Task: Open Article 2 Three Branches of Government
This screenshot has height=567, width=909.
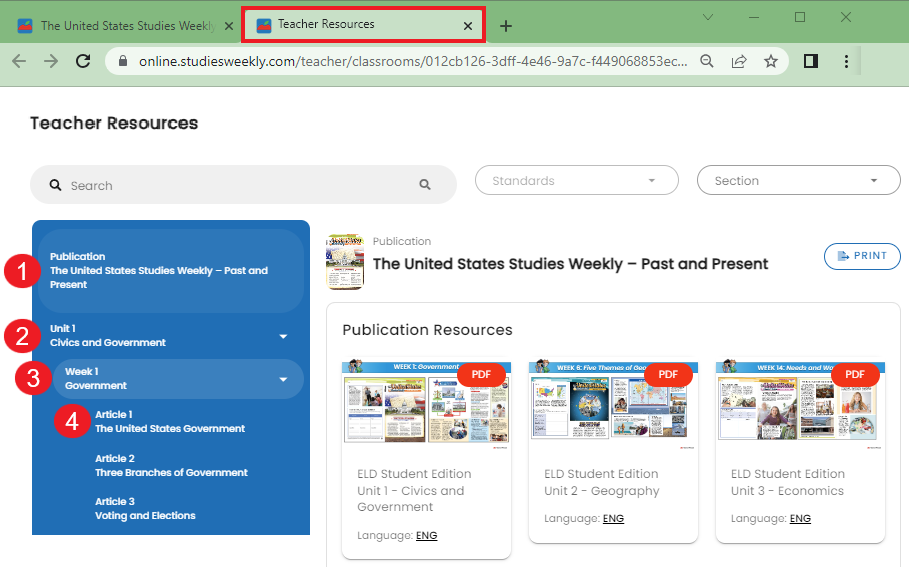Action: (x=171, y=466)
